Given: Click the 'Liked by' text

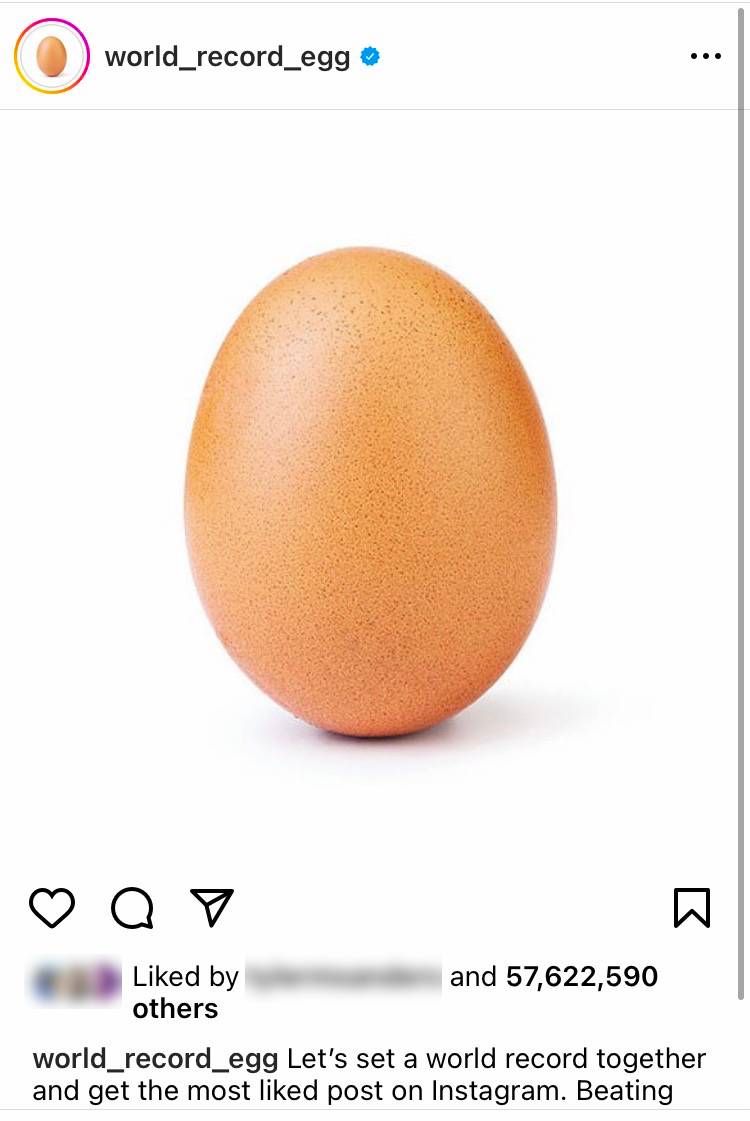Looking at the screenshot, I should [185, 977].
